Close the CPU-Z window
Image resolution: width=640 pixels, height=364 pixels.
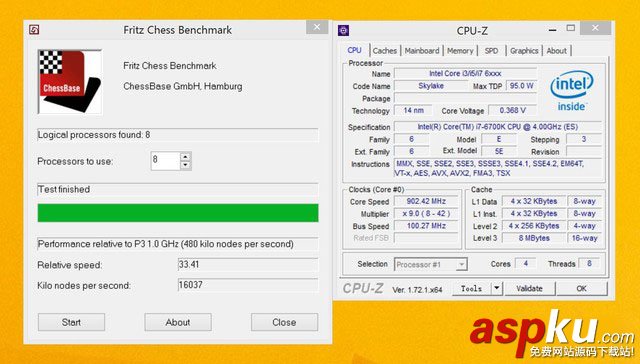pos(596,28)
